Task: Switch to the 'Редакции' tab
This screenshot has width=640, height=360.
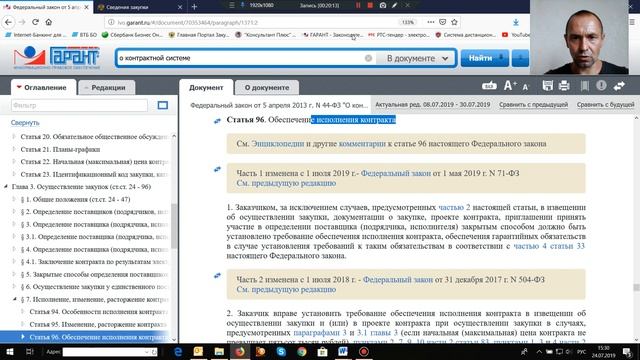Action: pos(107,87)
